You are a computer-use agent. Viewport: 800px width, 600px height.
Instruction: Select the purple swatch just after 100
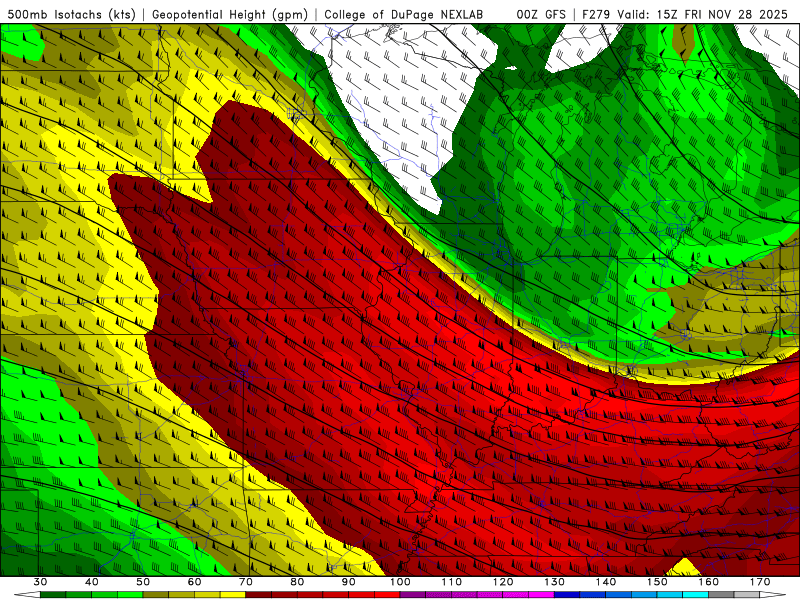click(x=413, y=594)
